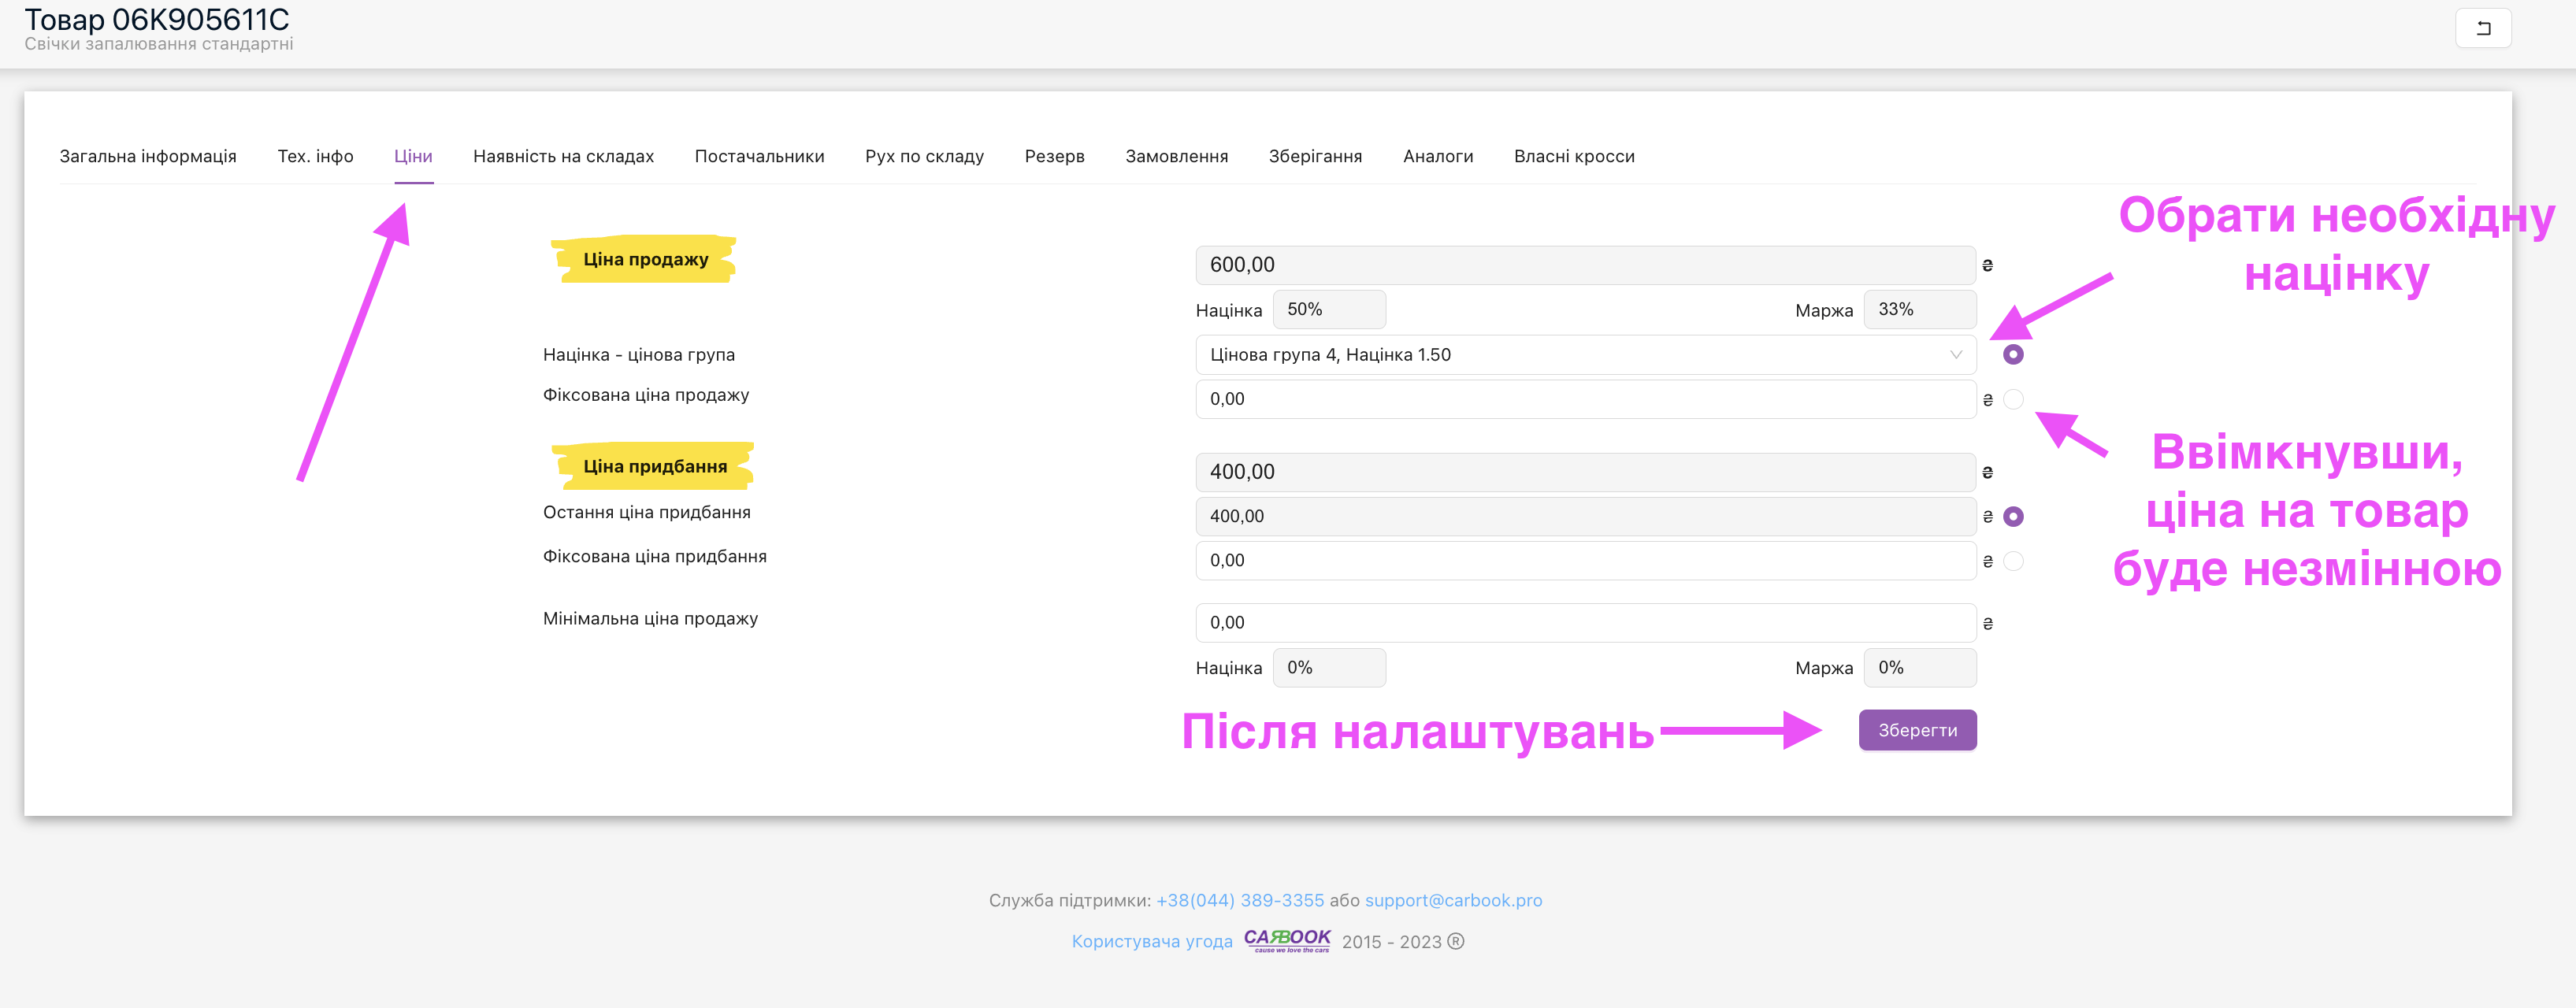Open the Власні кросси tab
Image resolution: width=2576 pixels, height=1008 pixels.
[x=1573, y=156]
